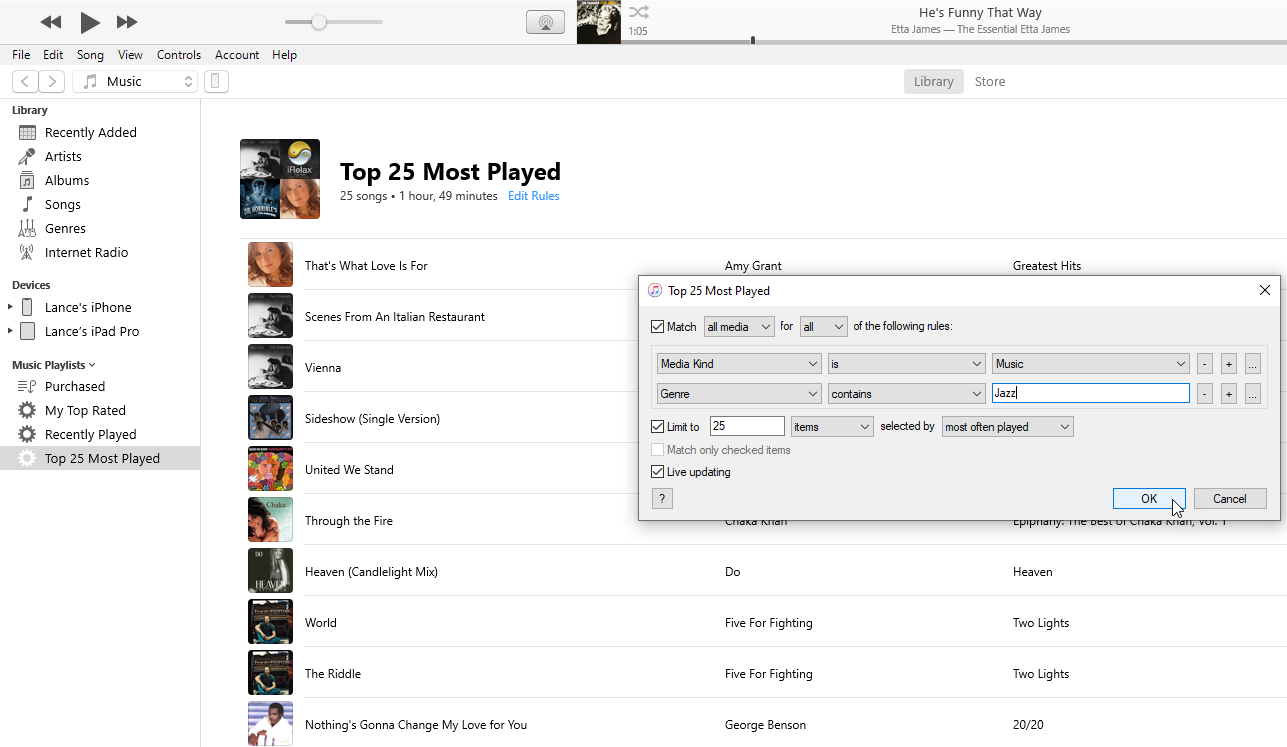Open the AirPlay output icon
Image resolution: width=1287 pixels, height=747 pixels.
545,22
